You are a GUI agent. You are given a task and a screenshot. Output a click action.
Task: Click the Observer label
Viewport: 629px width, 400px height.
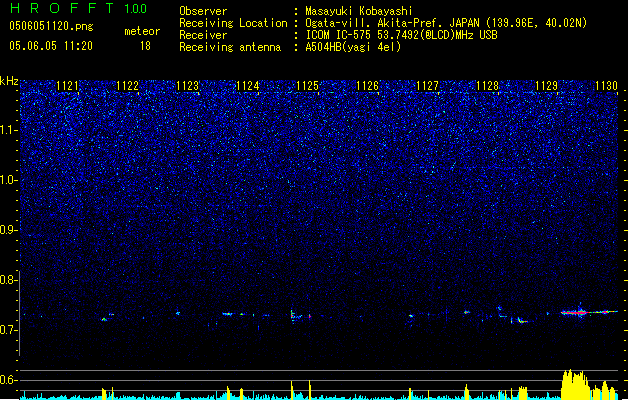pyautogui.click(x=203, y=11)
